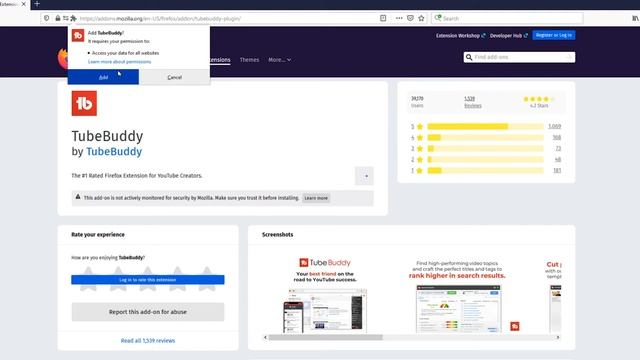
Task: Open the 1,069 five-star reviews count
Action: 555,127
